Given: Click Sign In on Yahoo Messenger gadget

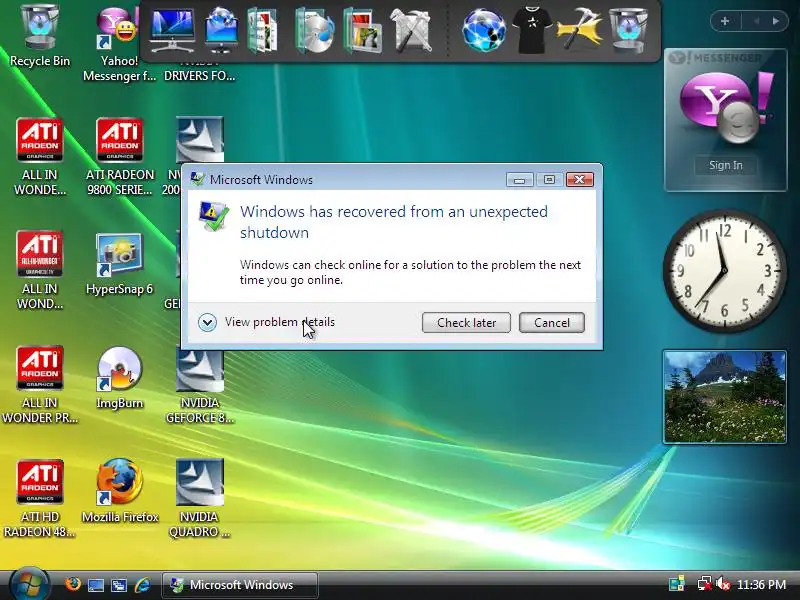Looking at the screenshot, I should click(x=726, y=165).
